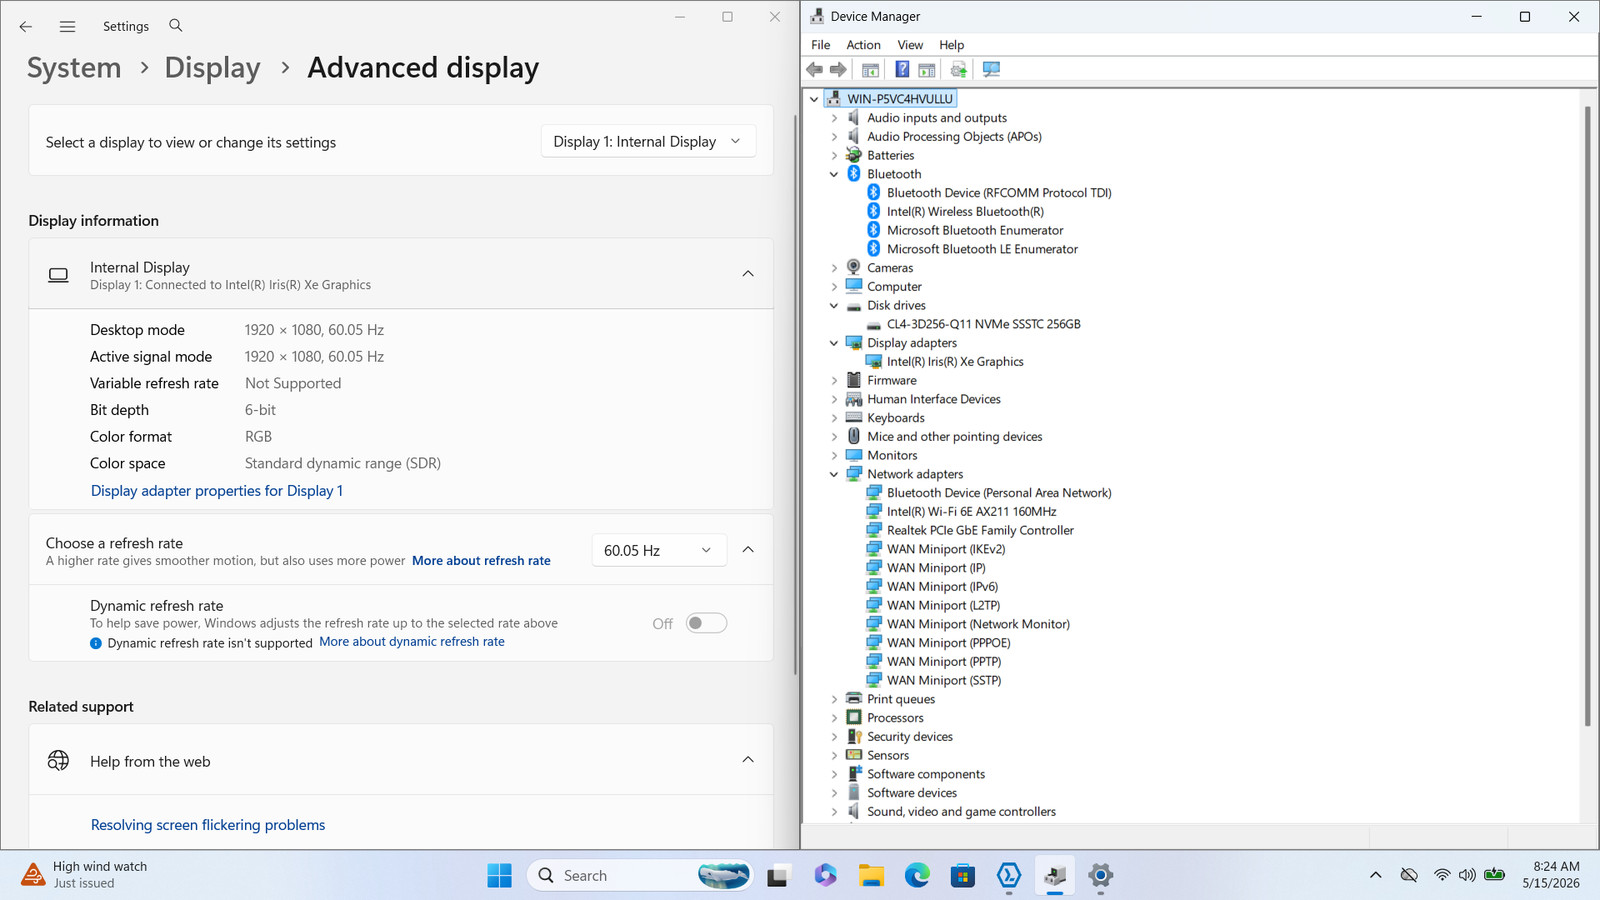Image resolution: width=1600 pixels, height=900 pixels.
Task: Select Bluetooth Device (RFCOMM Protocol TDI)
Action: coord(999,192)
